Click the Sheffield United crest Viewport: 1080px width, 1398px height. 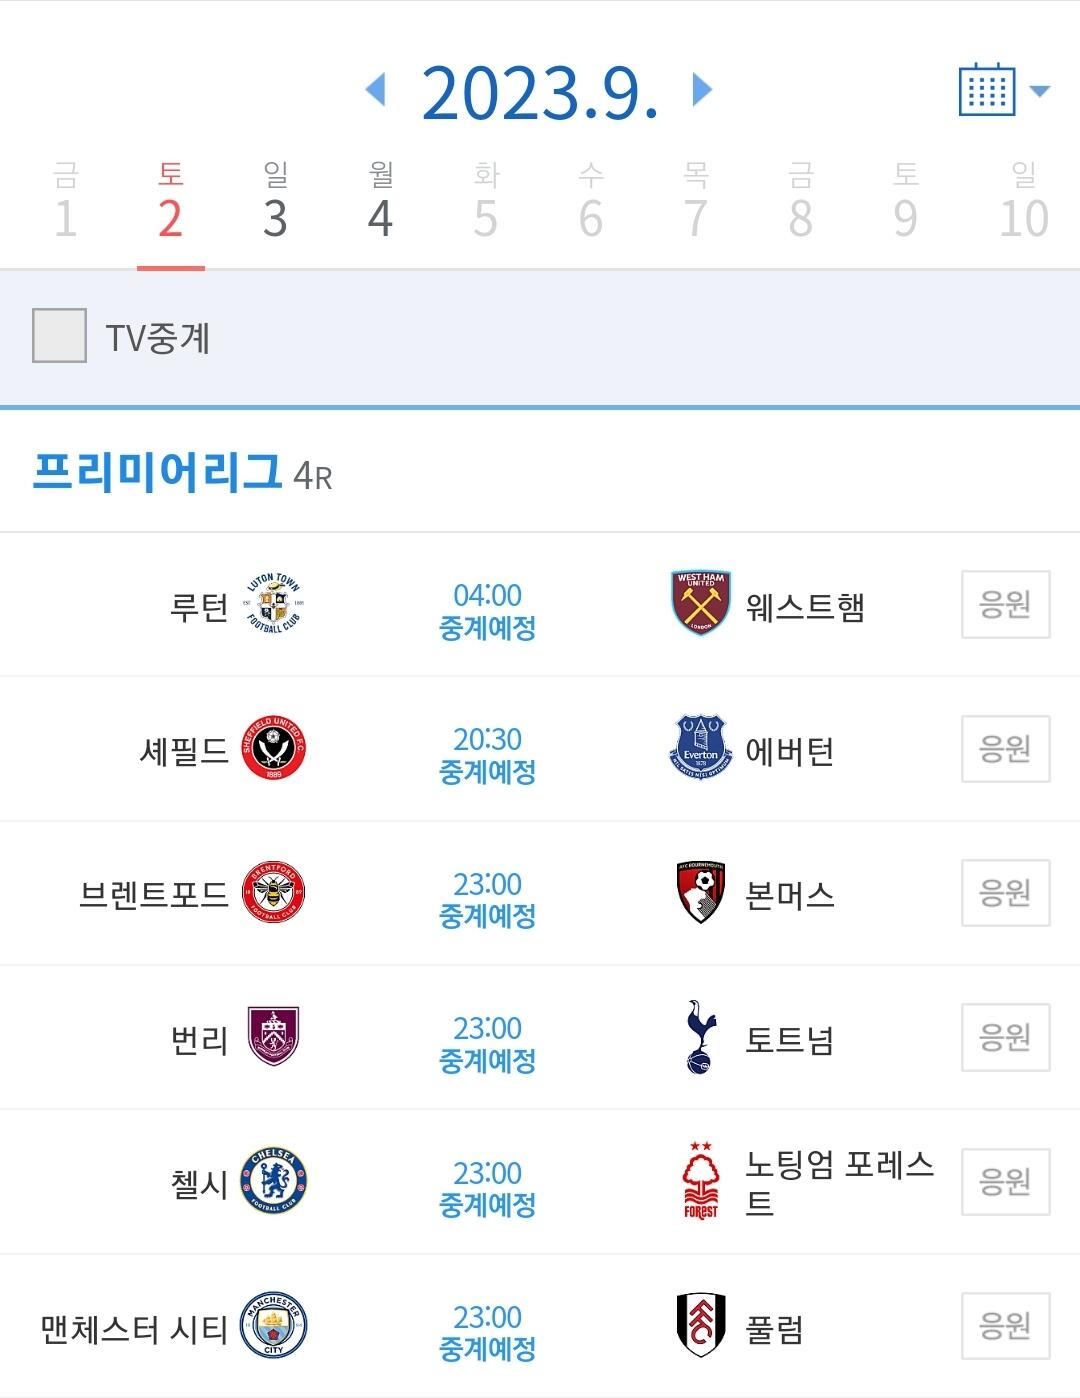[x=273, y=749]
